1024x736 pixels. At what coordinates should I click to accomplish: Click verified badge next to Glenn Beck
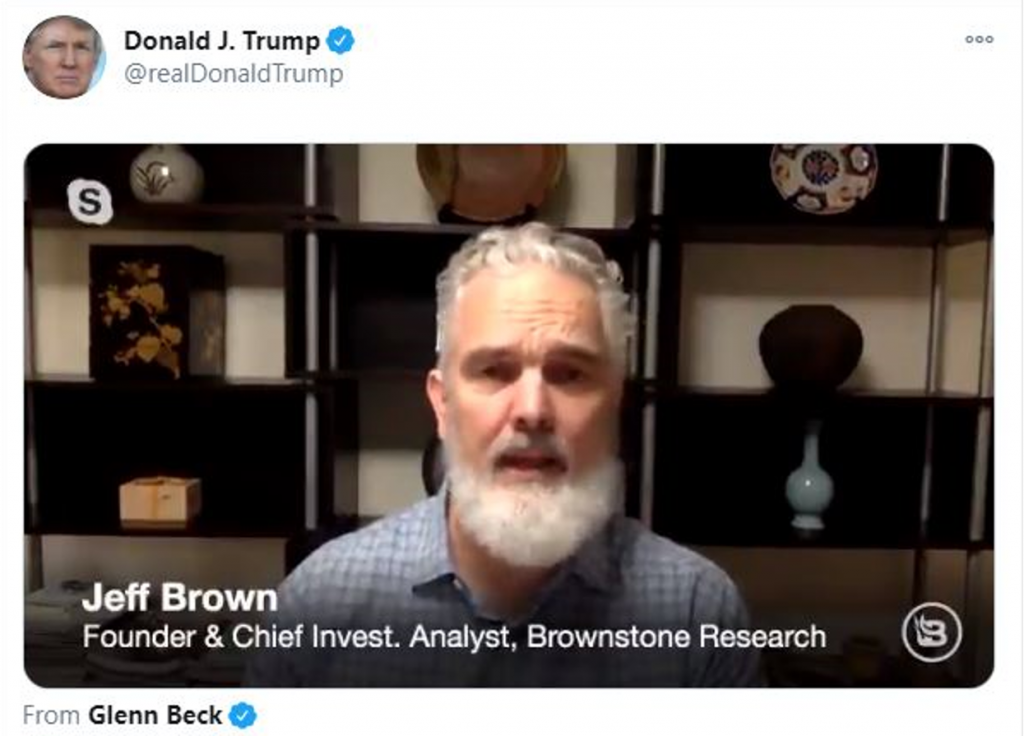point(243,716)
